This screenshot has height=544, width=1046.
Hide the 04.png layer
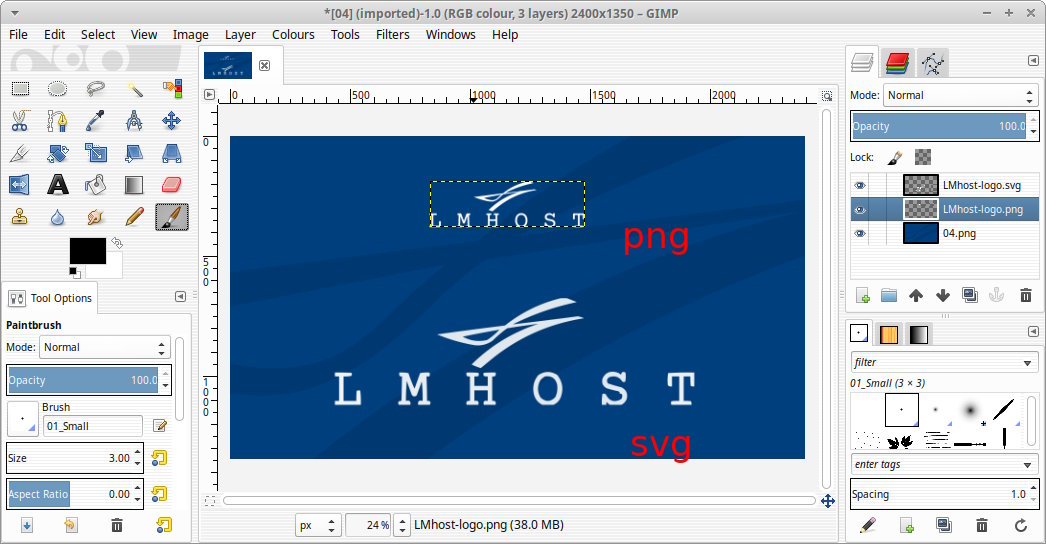[x=860, y=234]
